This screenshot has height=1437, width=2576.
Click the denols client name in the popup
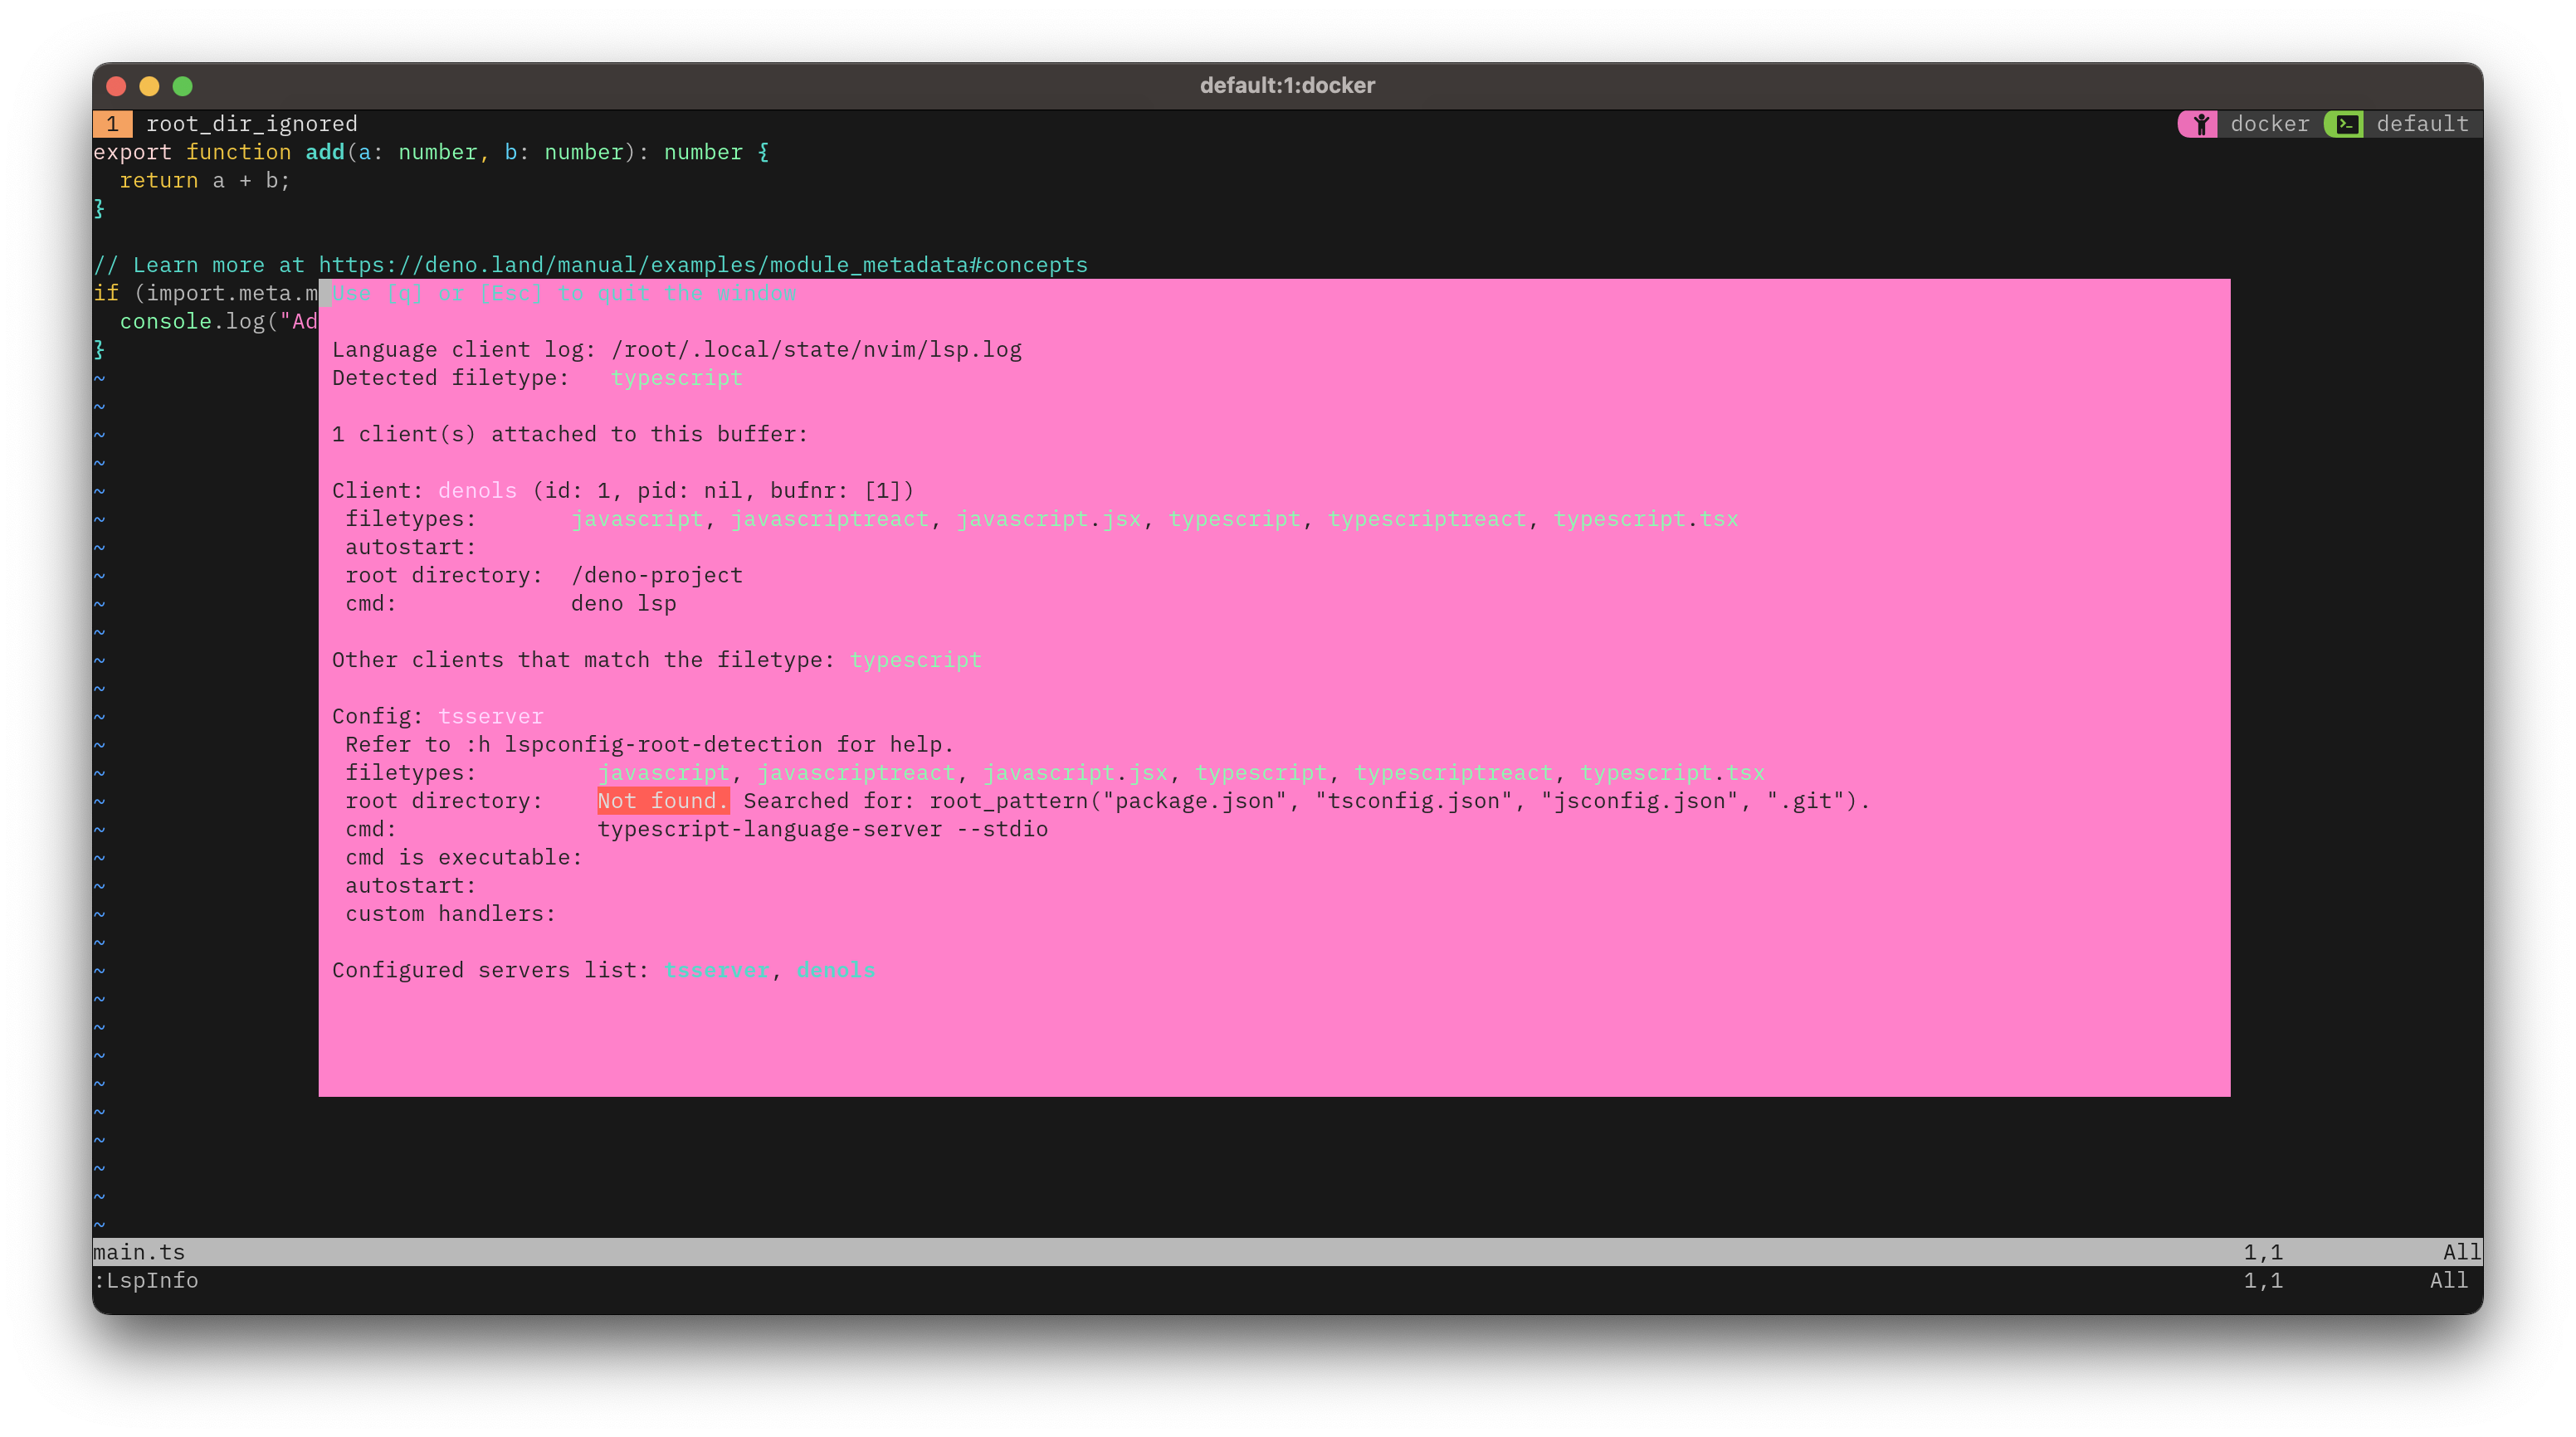pyautogui.click(x=477, y=490)
